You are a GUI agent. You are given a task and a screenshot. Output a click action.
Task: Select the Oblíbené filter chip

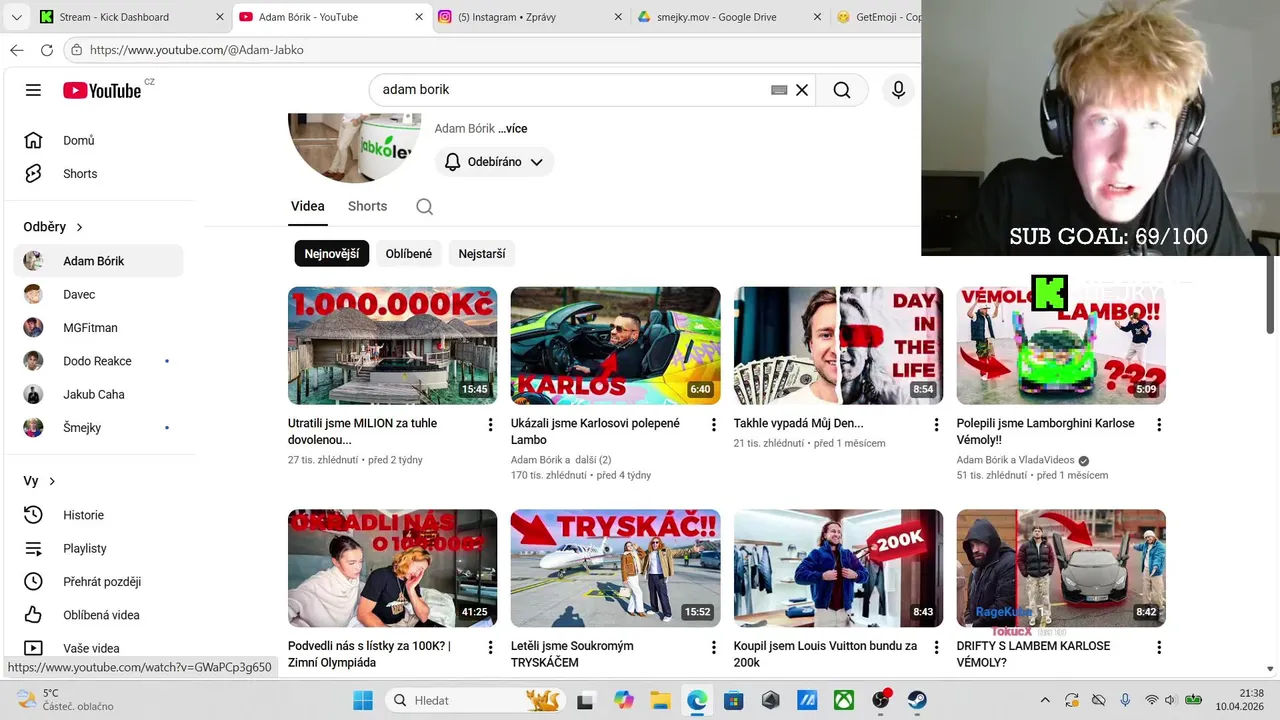point(409,254)
